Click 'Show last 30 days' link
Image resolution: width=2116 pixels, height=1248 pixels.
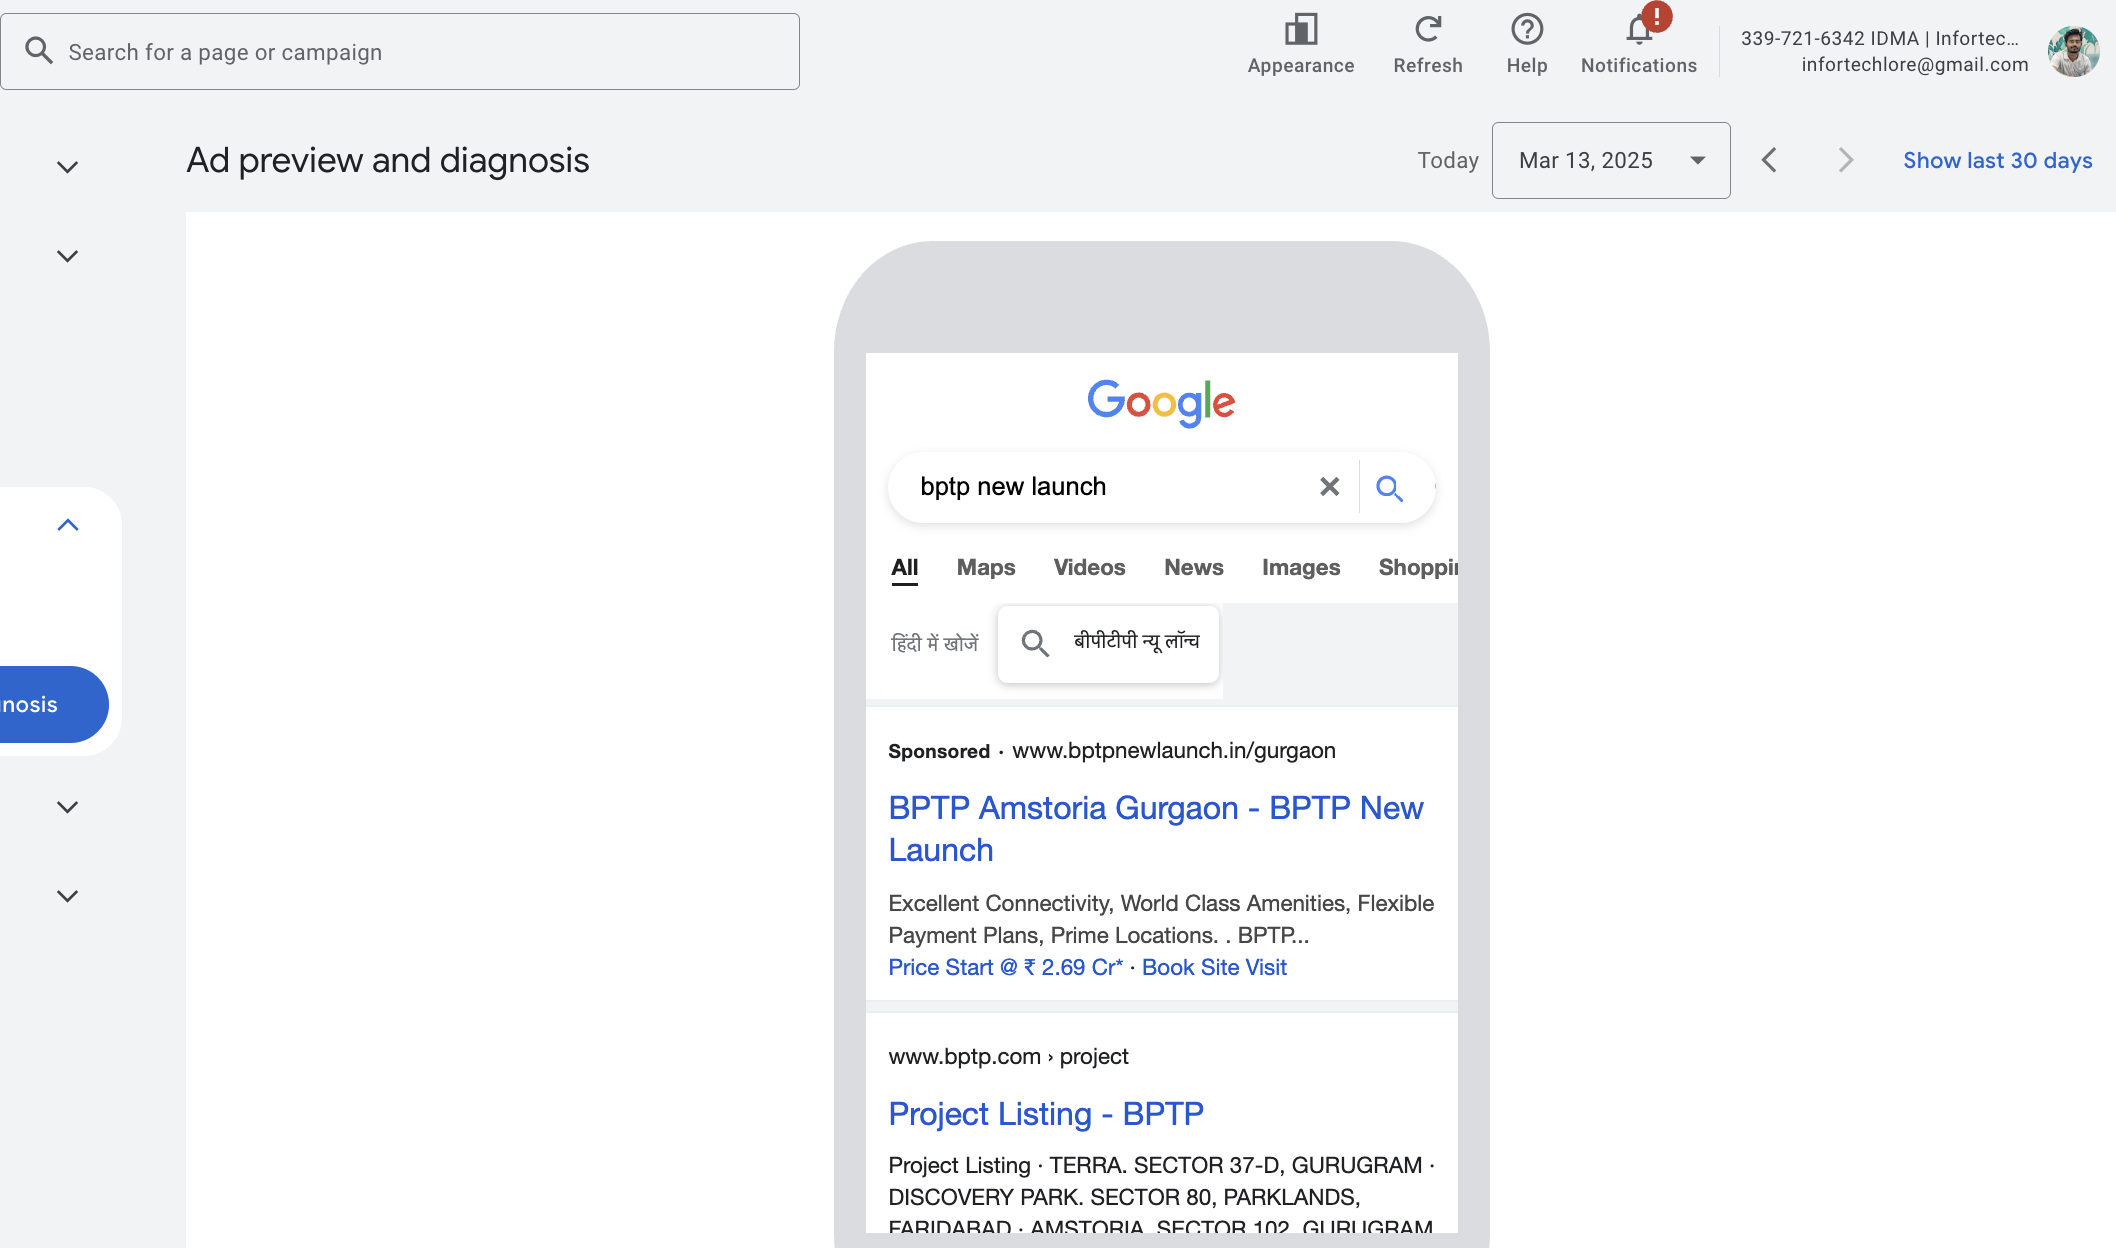click(1997, 160)
